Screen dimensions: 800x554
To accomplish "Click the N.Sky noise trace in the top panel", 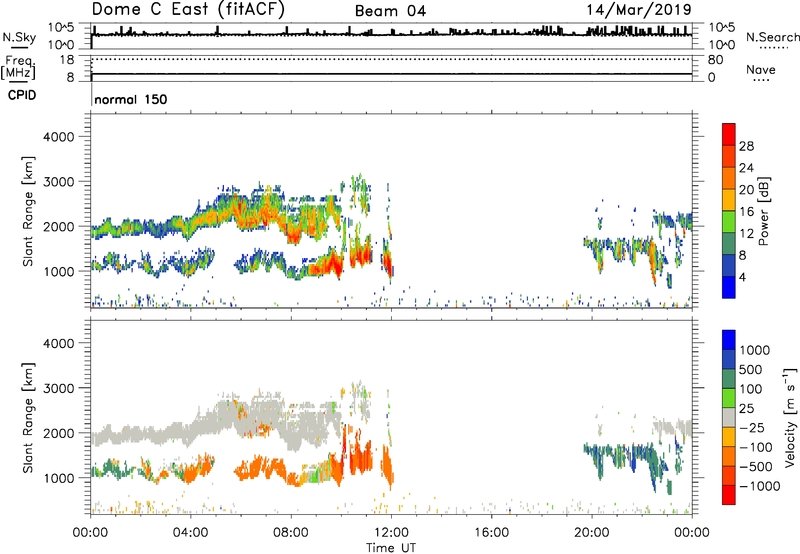I will (x=391, y=34).
